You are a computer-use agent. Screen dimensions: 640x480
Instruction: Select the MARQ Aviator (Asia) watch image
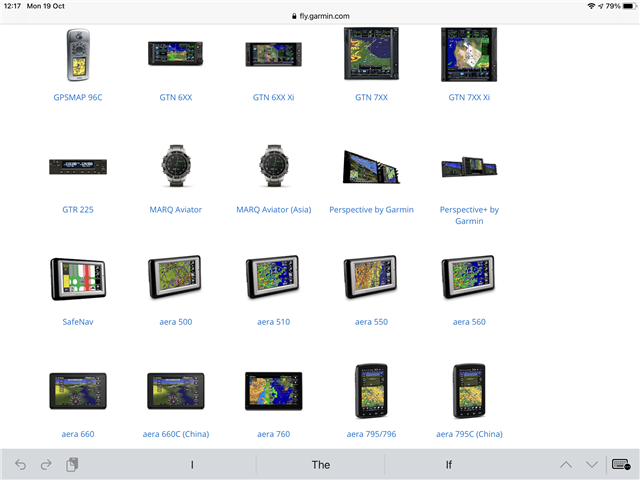coord(274,165)
